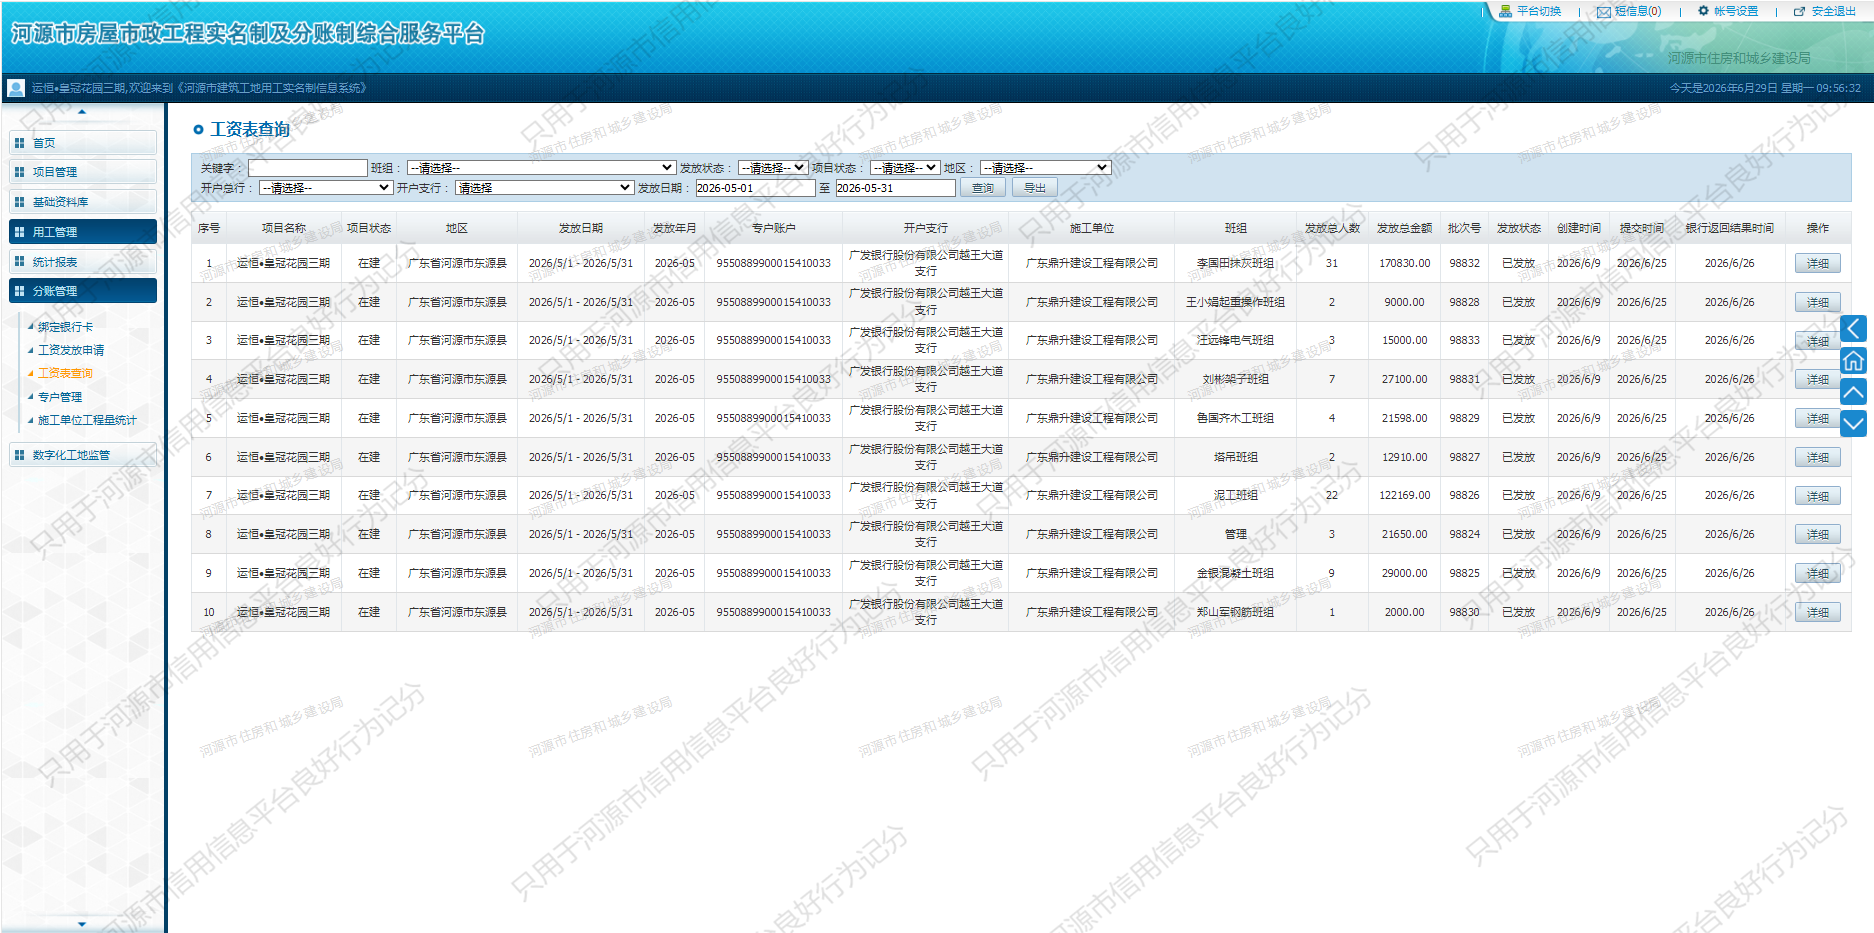Click 详细 for 泥工班组 row

click(x=1818, y=496)
